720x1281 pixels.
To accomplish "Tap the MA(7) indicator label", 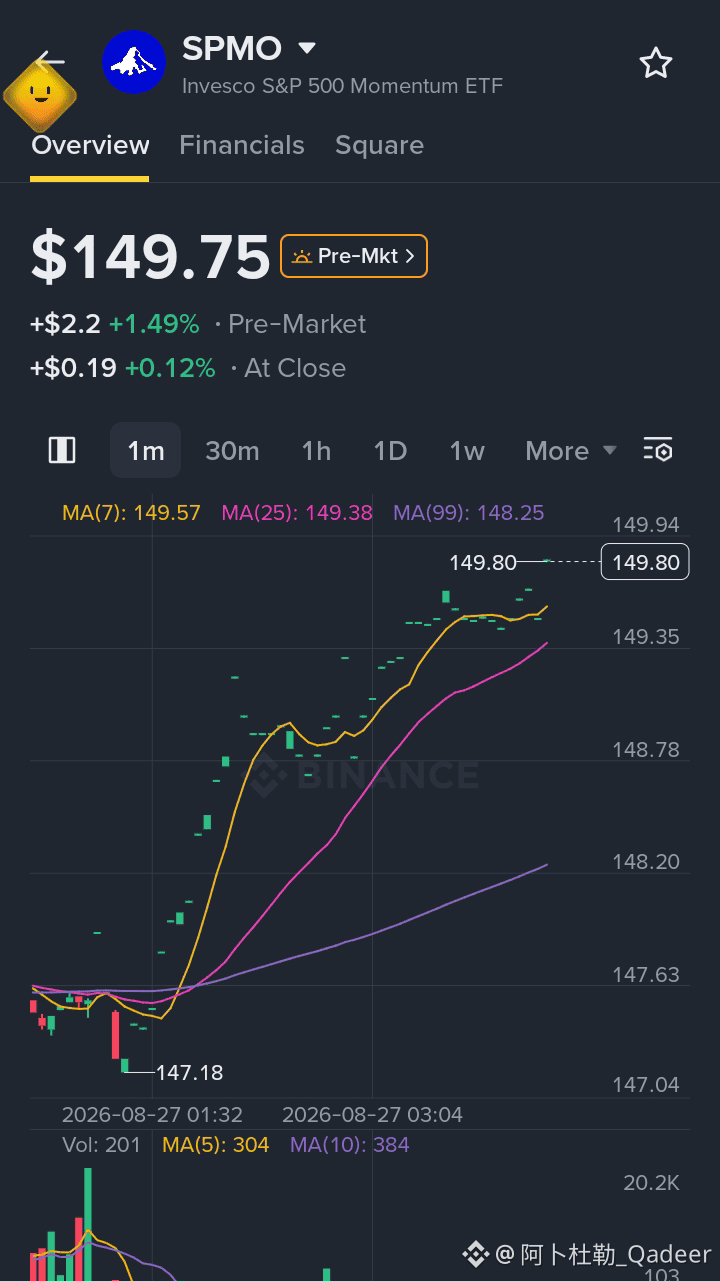I will click(131, 513).
